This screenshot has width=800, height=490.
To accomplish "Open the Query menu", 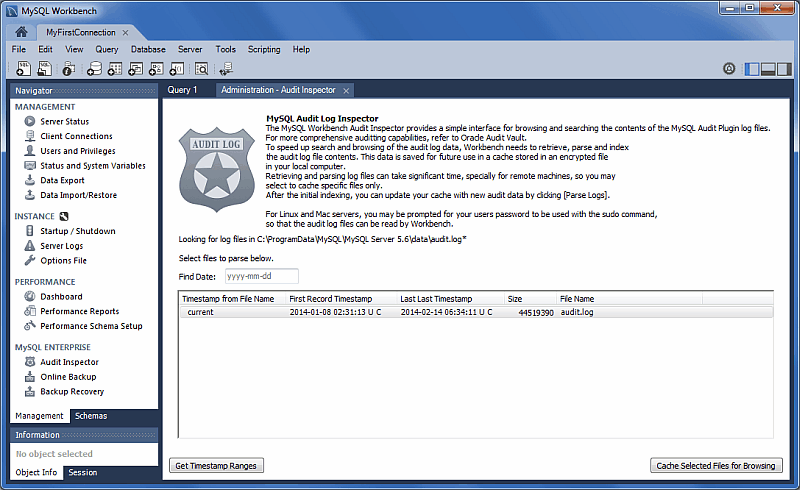I will (107, 50).
